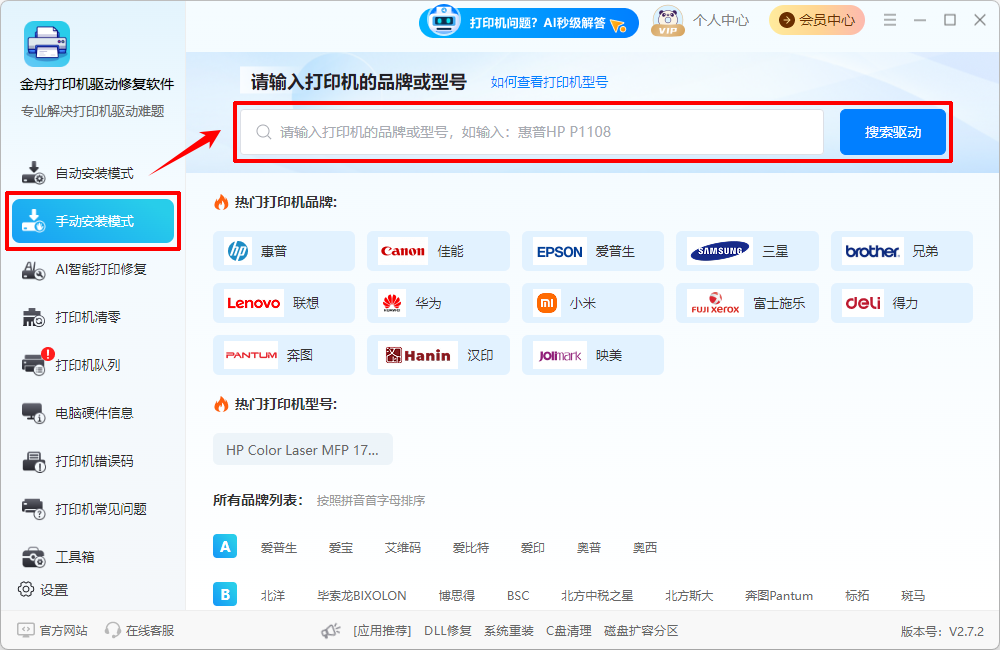Open brand 标拓 in list

coord(857,596)
